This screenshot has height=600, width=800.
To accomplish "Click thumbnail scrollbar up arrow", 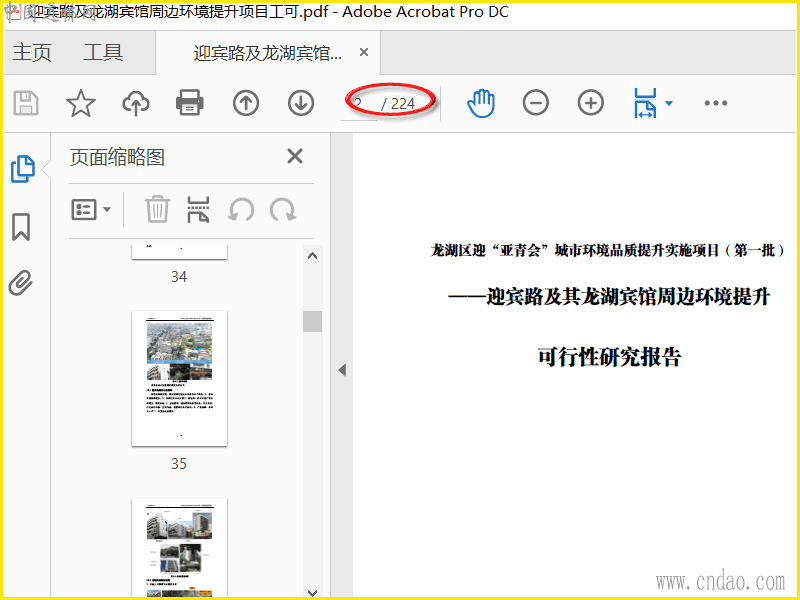I will pos(313,256).
